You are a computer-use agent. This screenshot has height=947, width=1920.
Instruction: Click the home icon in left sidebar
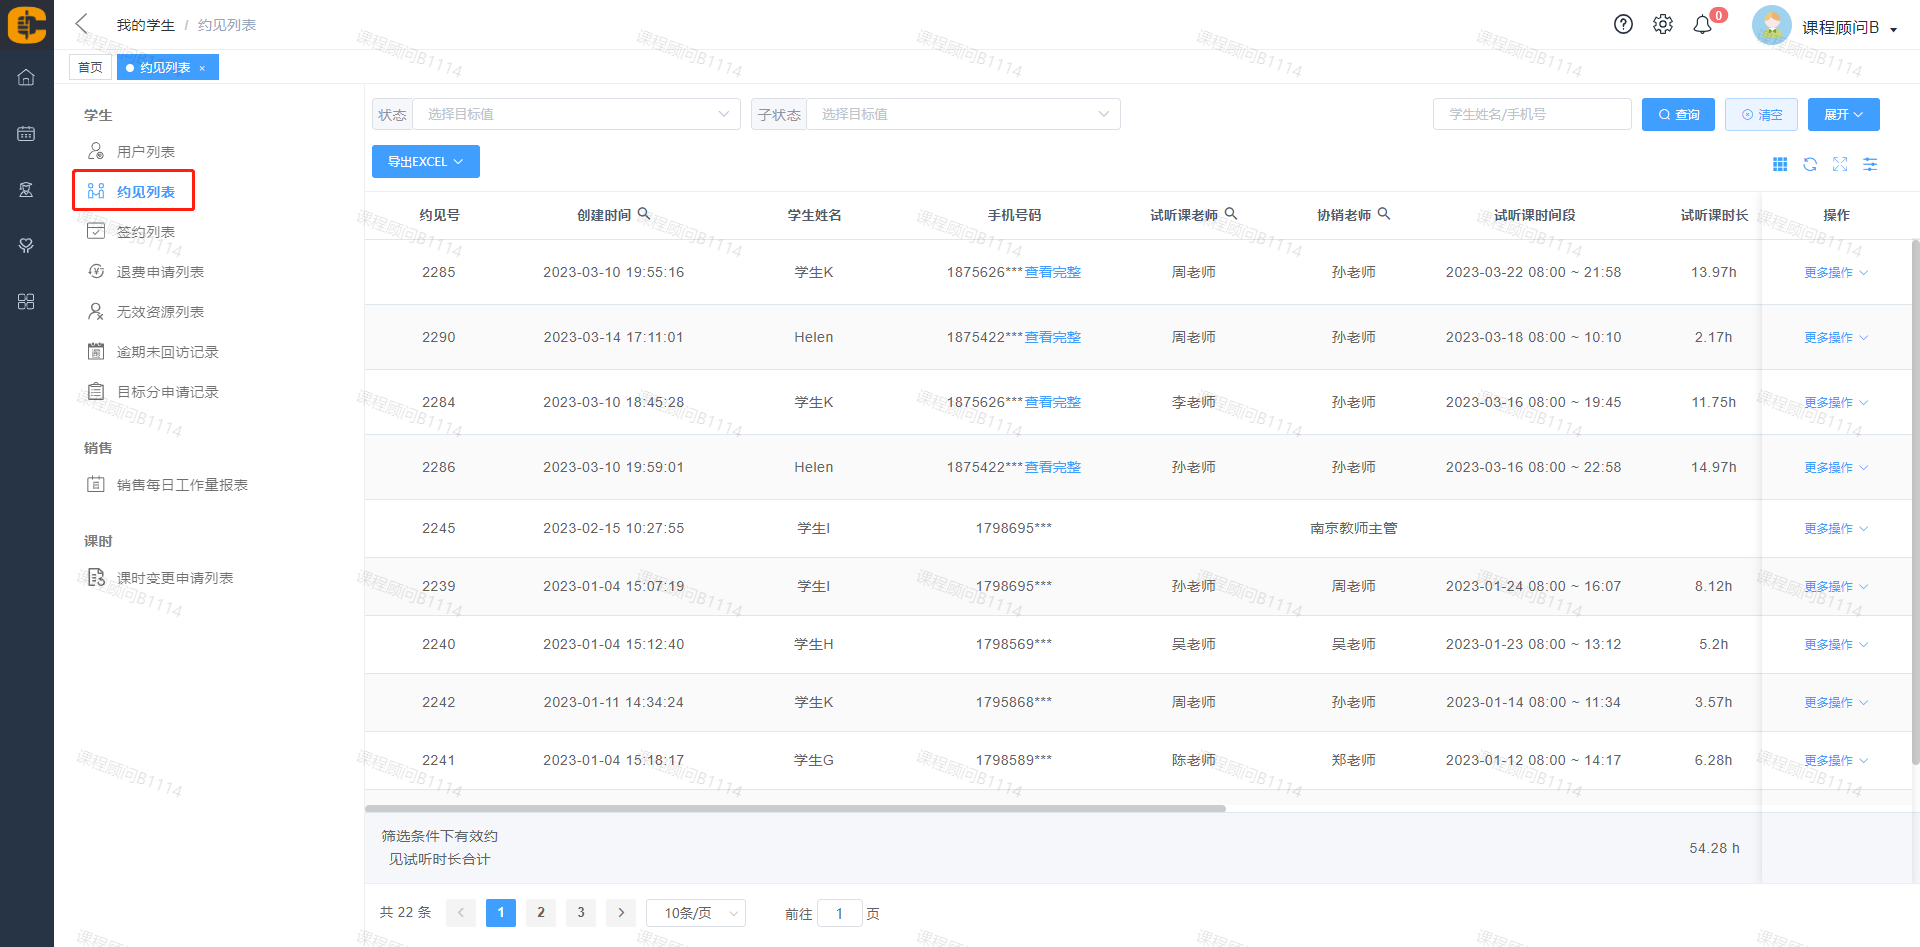26,77
